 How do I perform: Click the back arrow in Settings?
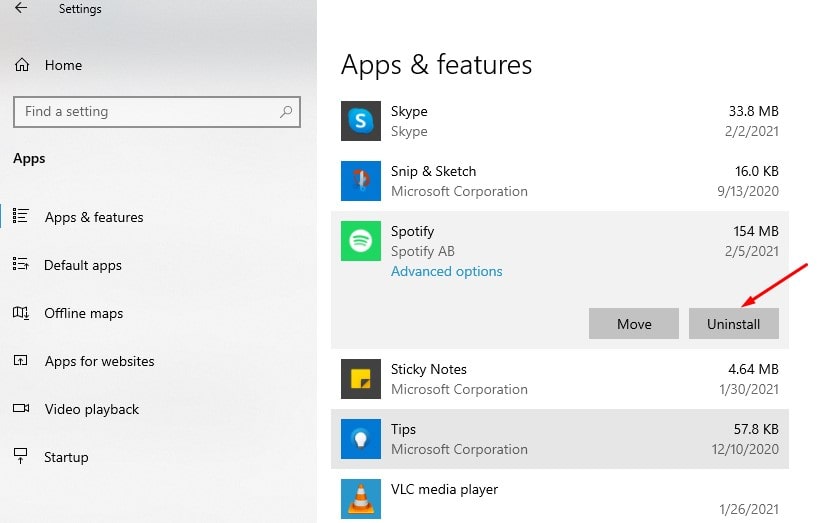pyautogui.click(x=21, y=8)
